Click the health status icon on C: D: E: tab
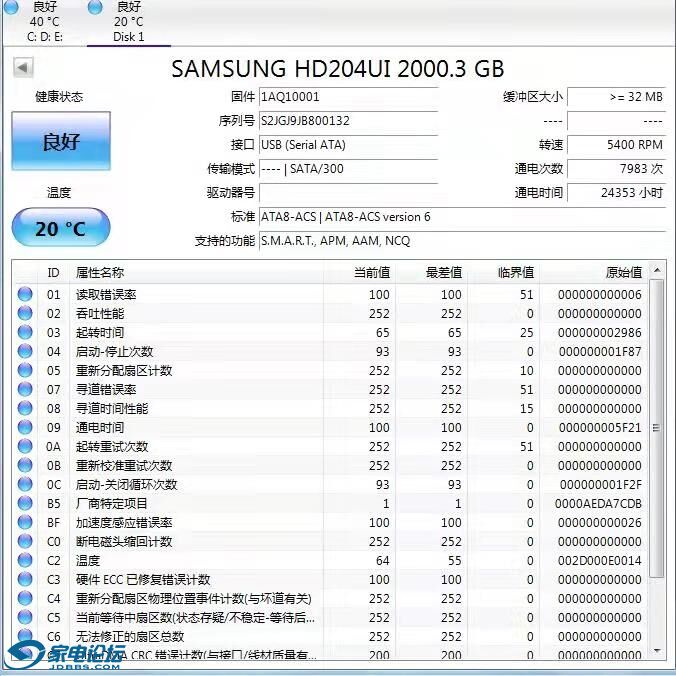Screen dimensions: 676x676 11,7
